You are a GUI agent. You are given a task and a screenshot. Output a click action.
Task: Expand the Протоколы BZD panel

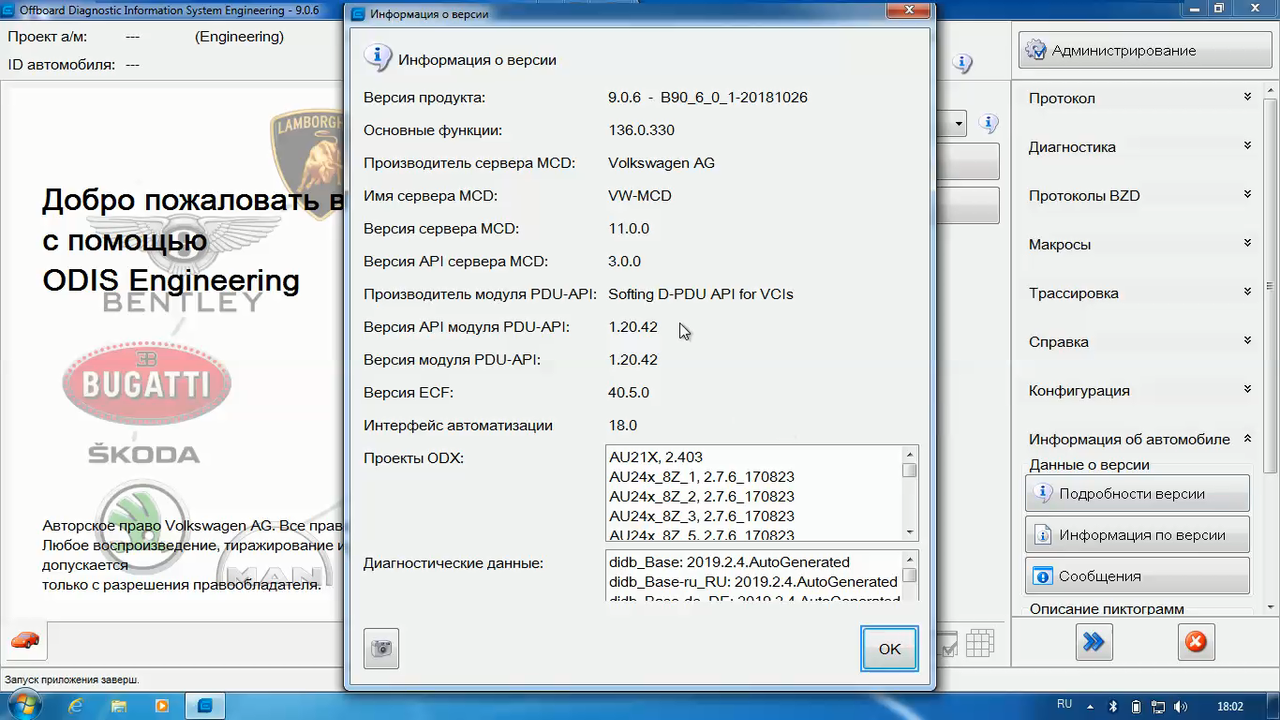click(1140, 196)
